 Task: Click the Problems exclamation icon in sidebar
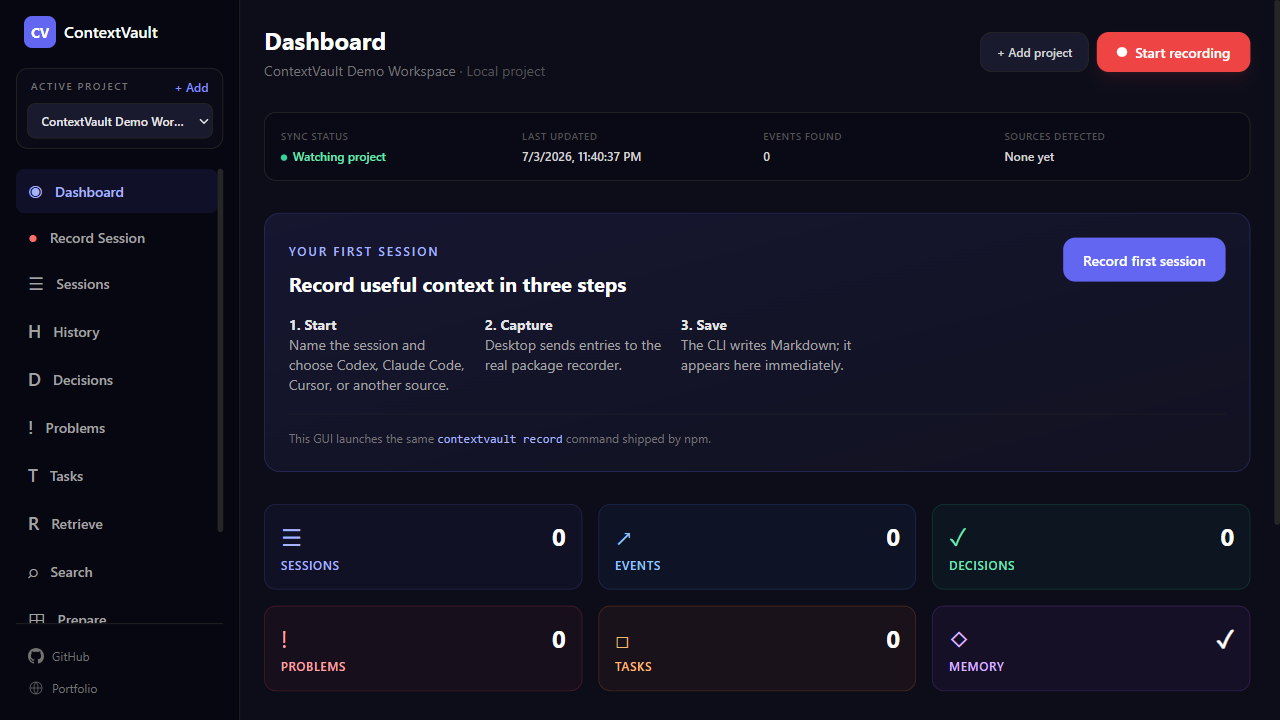[31, 428]
